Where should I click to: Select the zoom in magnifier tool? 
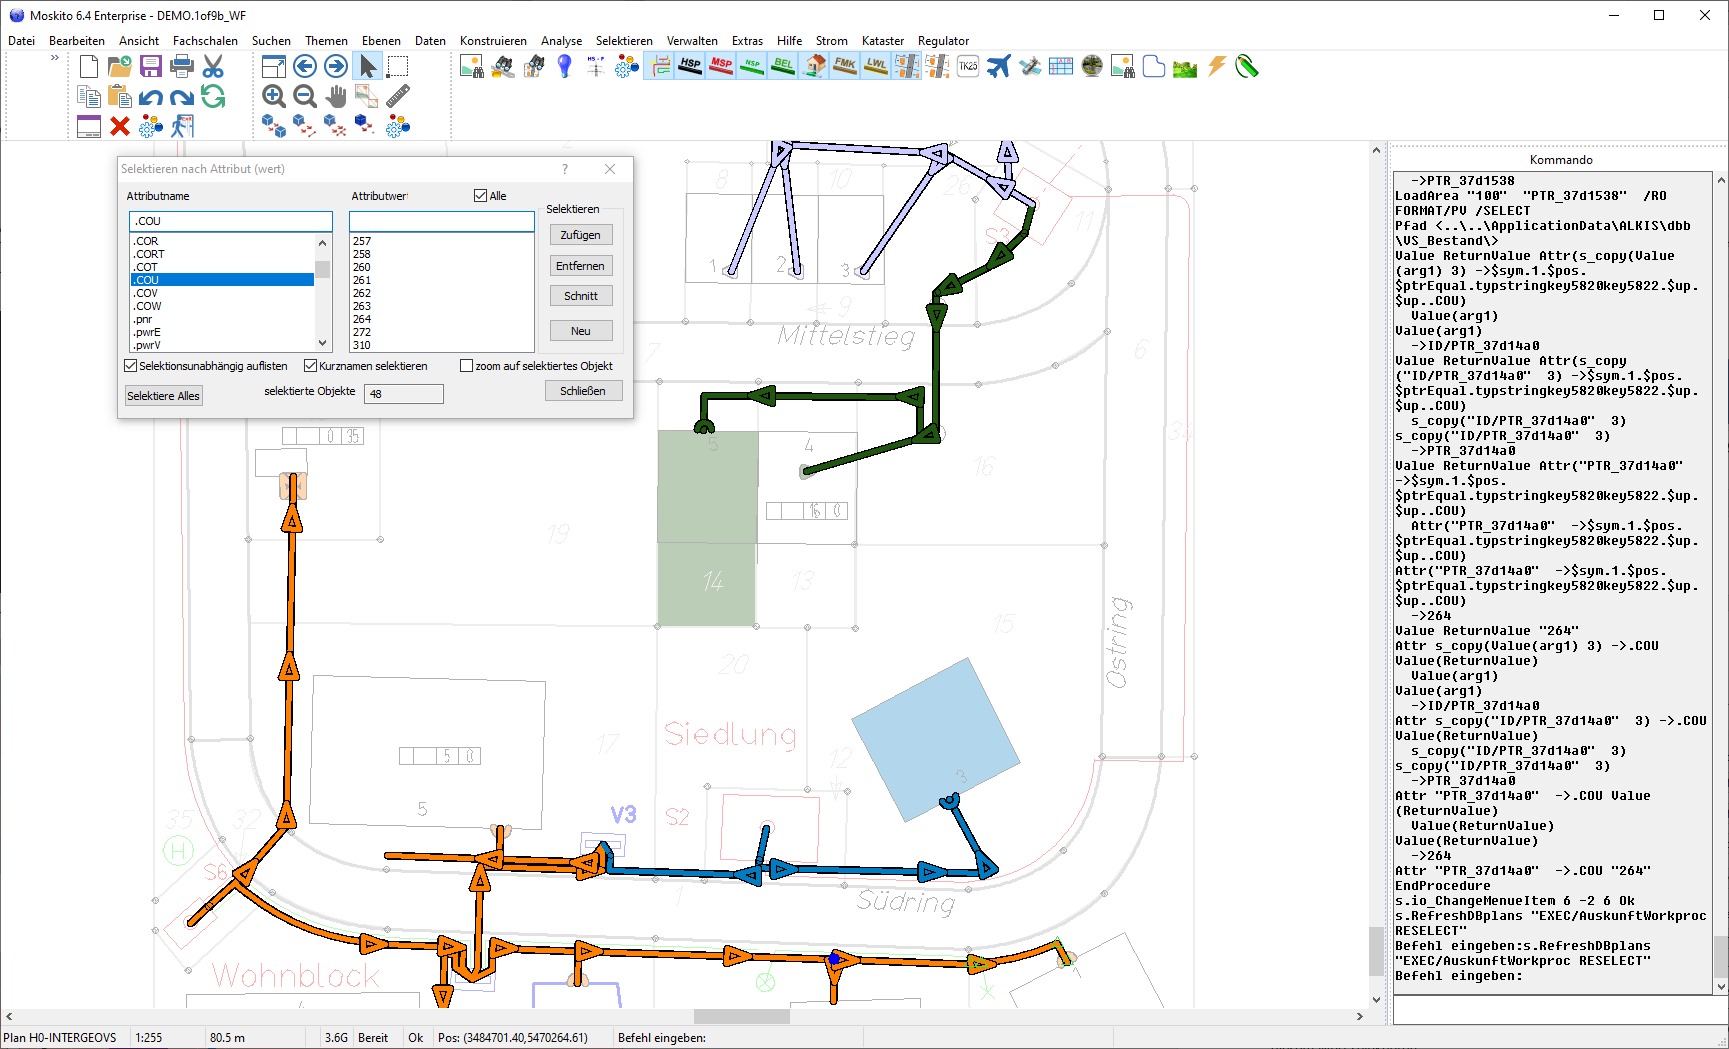[274, 96]
